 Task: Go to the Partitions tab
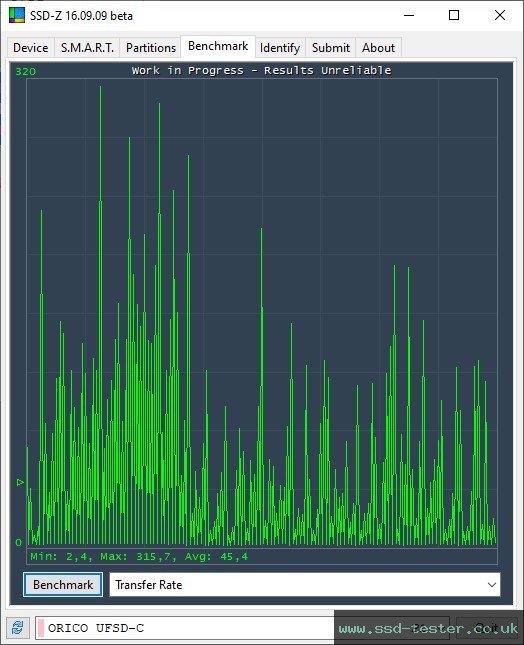pos(151,48)
